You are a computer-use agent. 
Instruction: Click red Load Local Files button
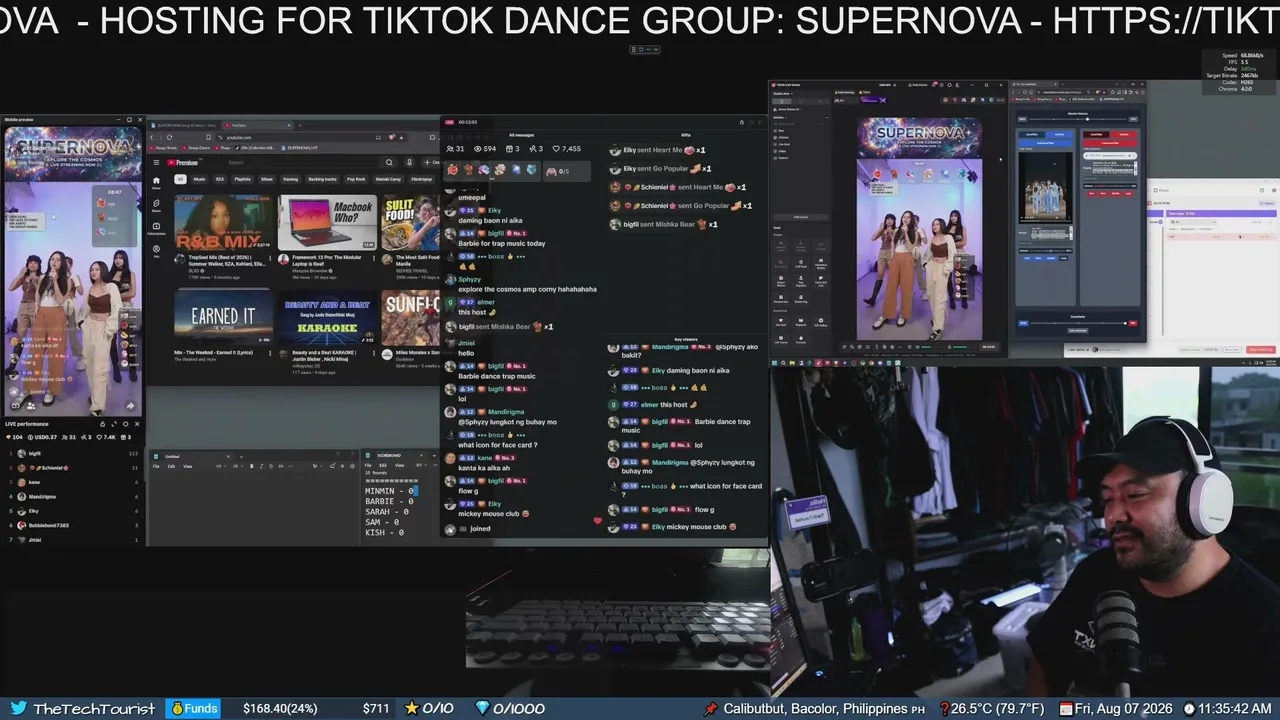1111,144
